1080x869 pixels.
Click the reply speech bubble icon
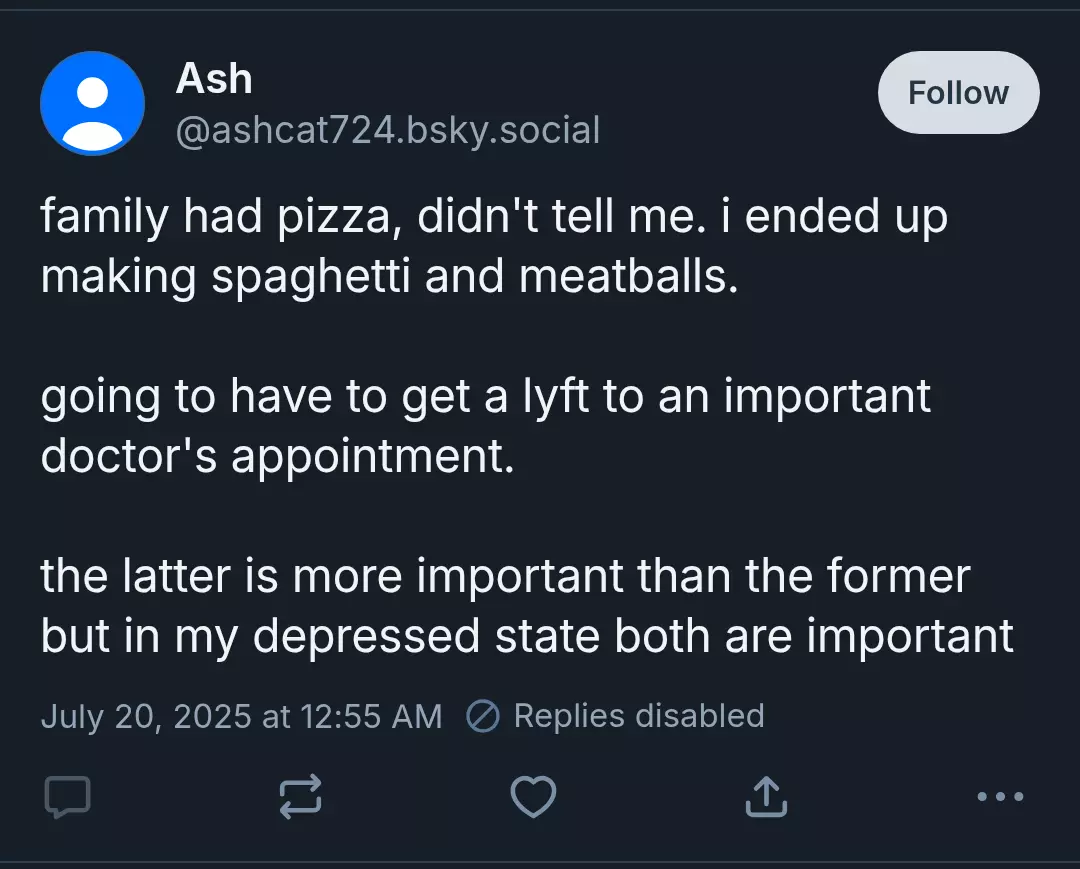68,797
